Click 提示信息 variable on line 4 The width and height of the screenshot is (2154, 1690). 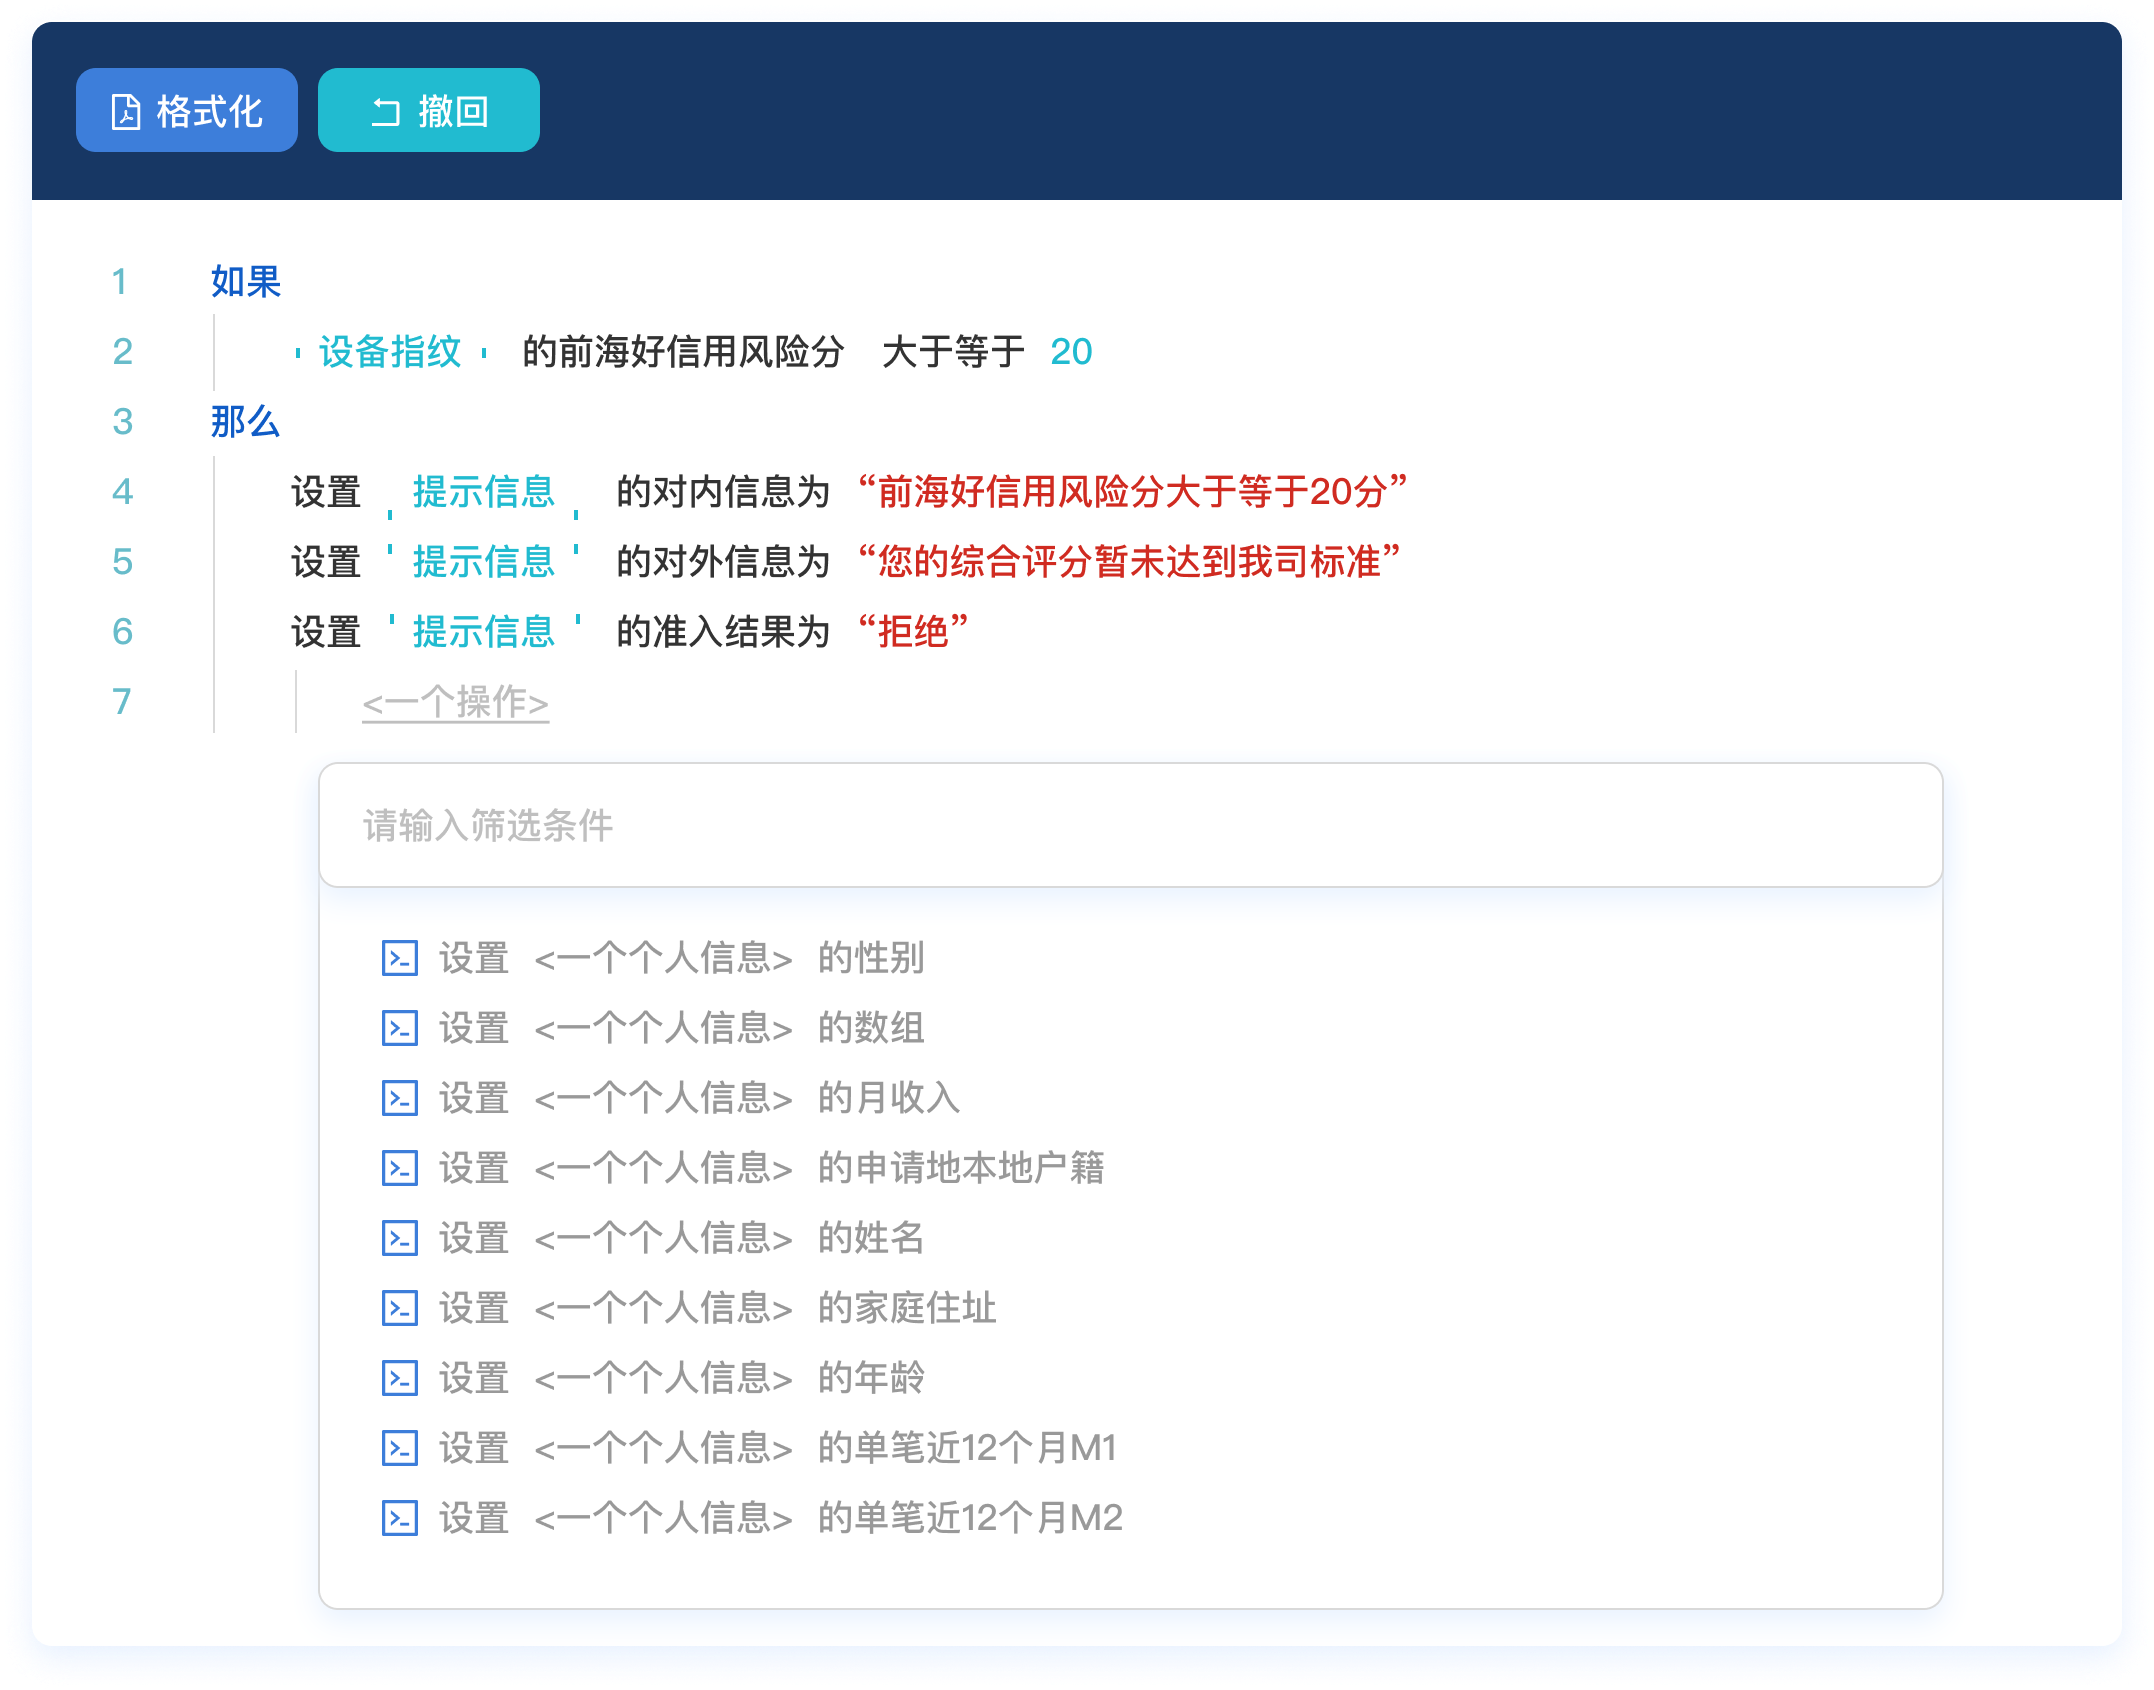click(484, 492)
